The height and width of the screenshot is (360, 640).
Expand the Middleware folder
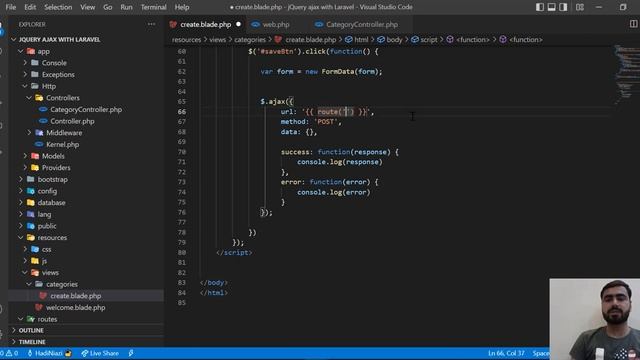[64, 133]
